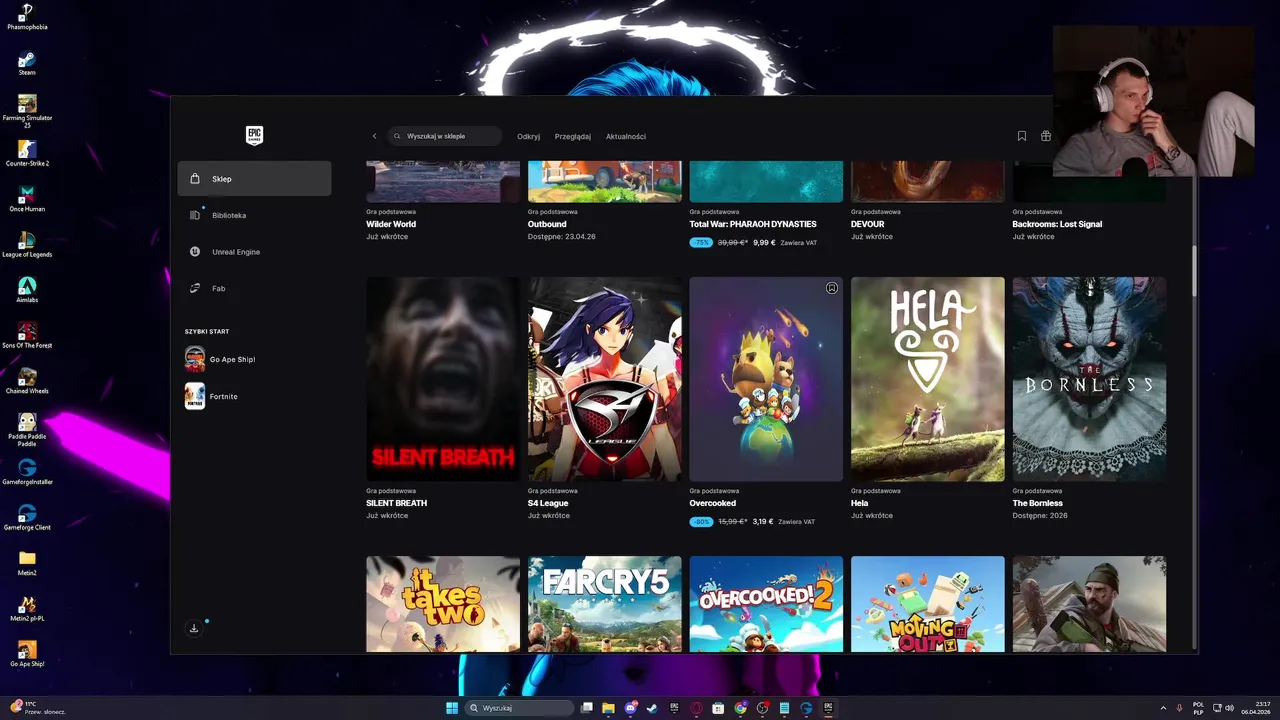Switch to the Aktualności tab
Viewport: 1280px width, 720px height.
pos(626,136)
